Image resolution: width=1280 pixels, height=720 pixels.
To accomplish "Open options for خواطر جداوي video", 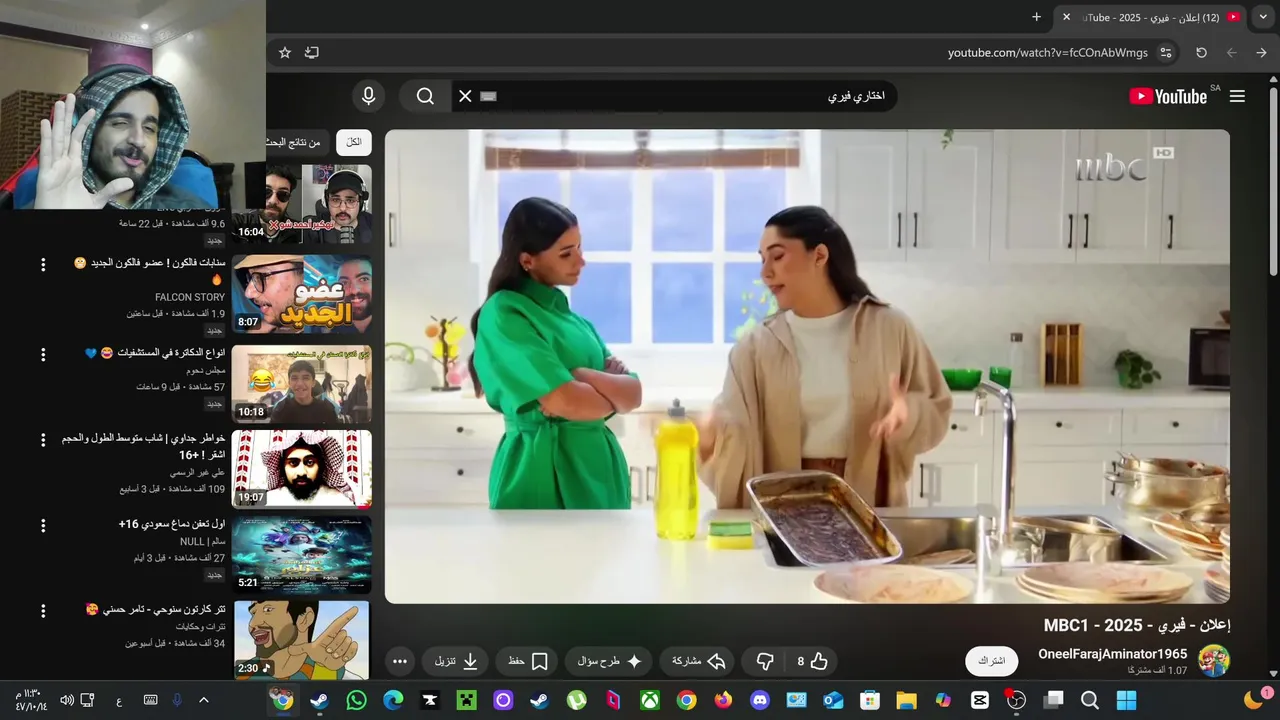I will point(43,440).
